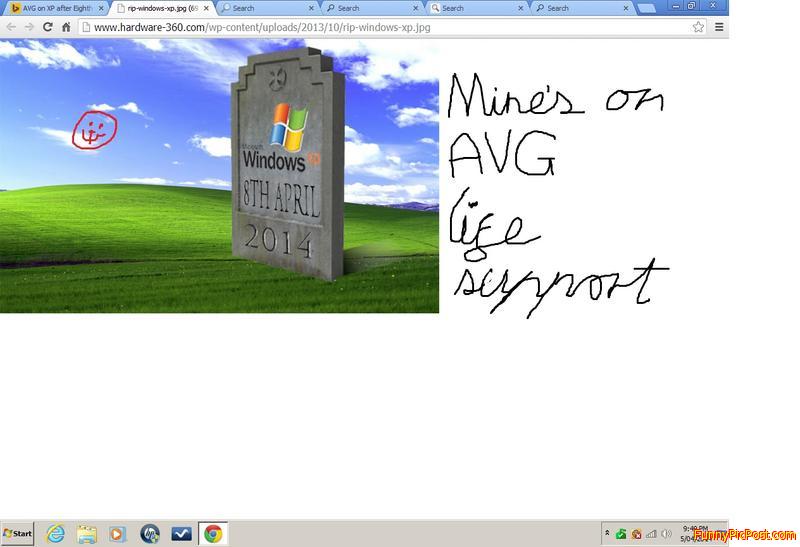
Task: Go back to the previous page
Action: 11,27
